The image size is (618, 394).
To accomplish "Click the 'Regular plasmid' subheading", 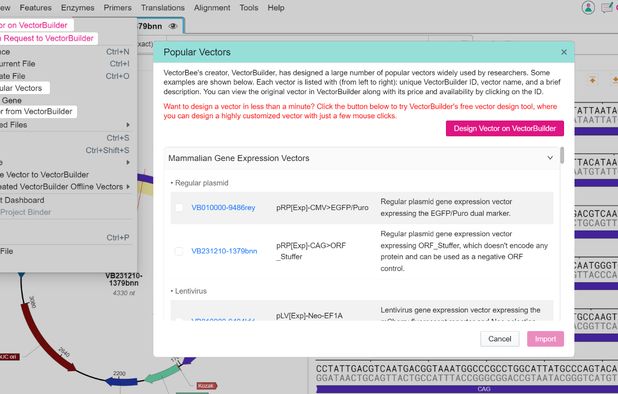I will coord(201,183).
